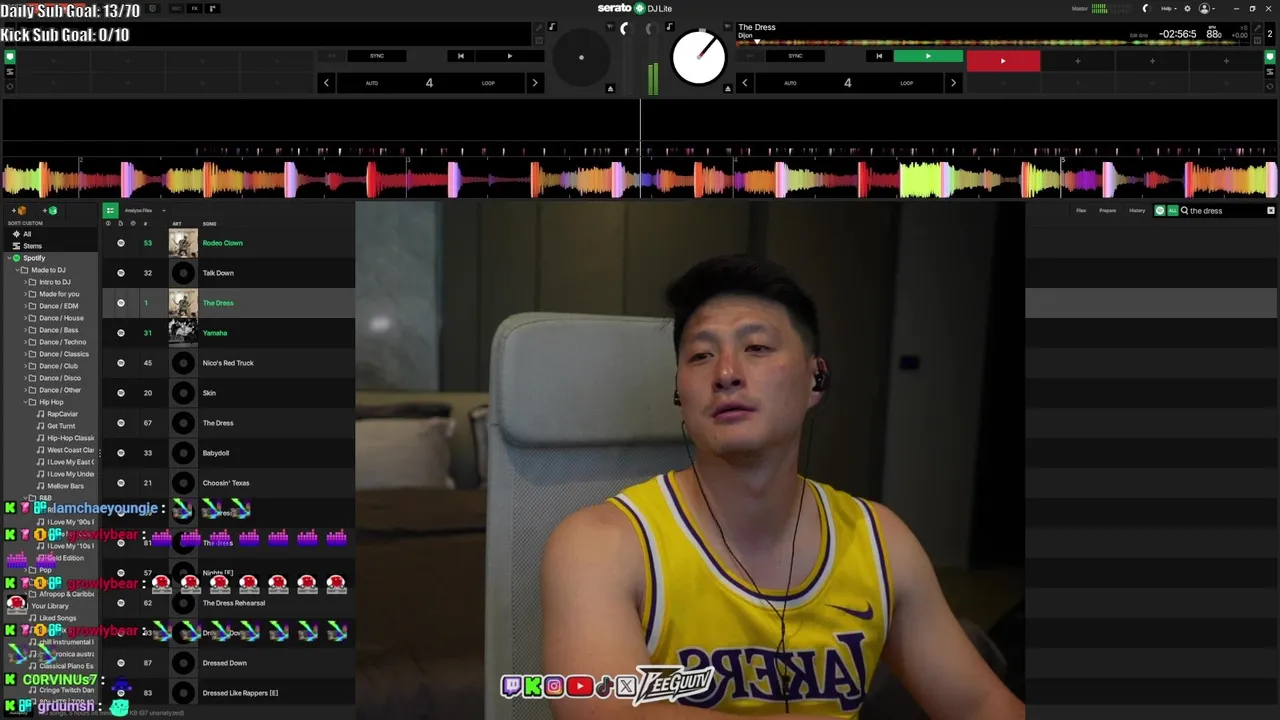Open the Prepare panel tab
Image resolution: width=1280 pixels, height=720 pixels.
click(1108, 211)
